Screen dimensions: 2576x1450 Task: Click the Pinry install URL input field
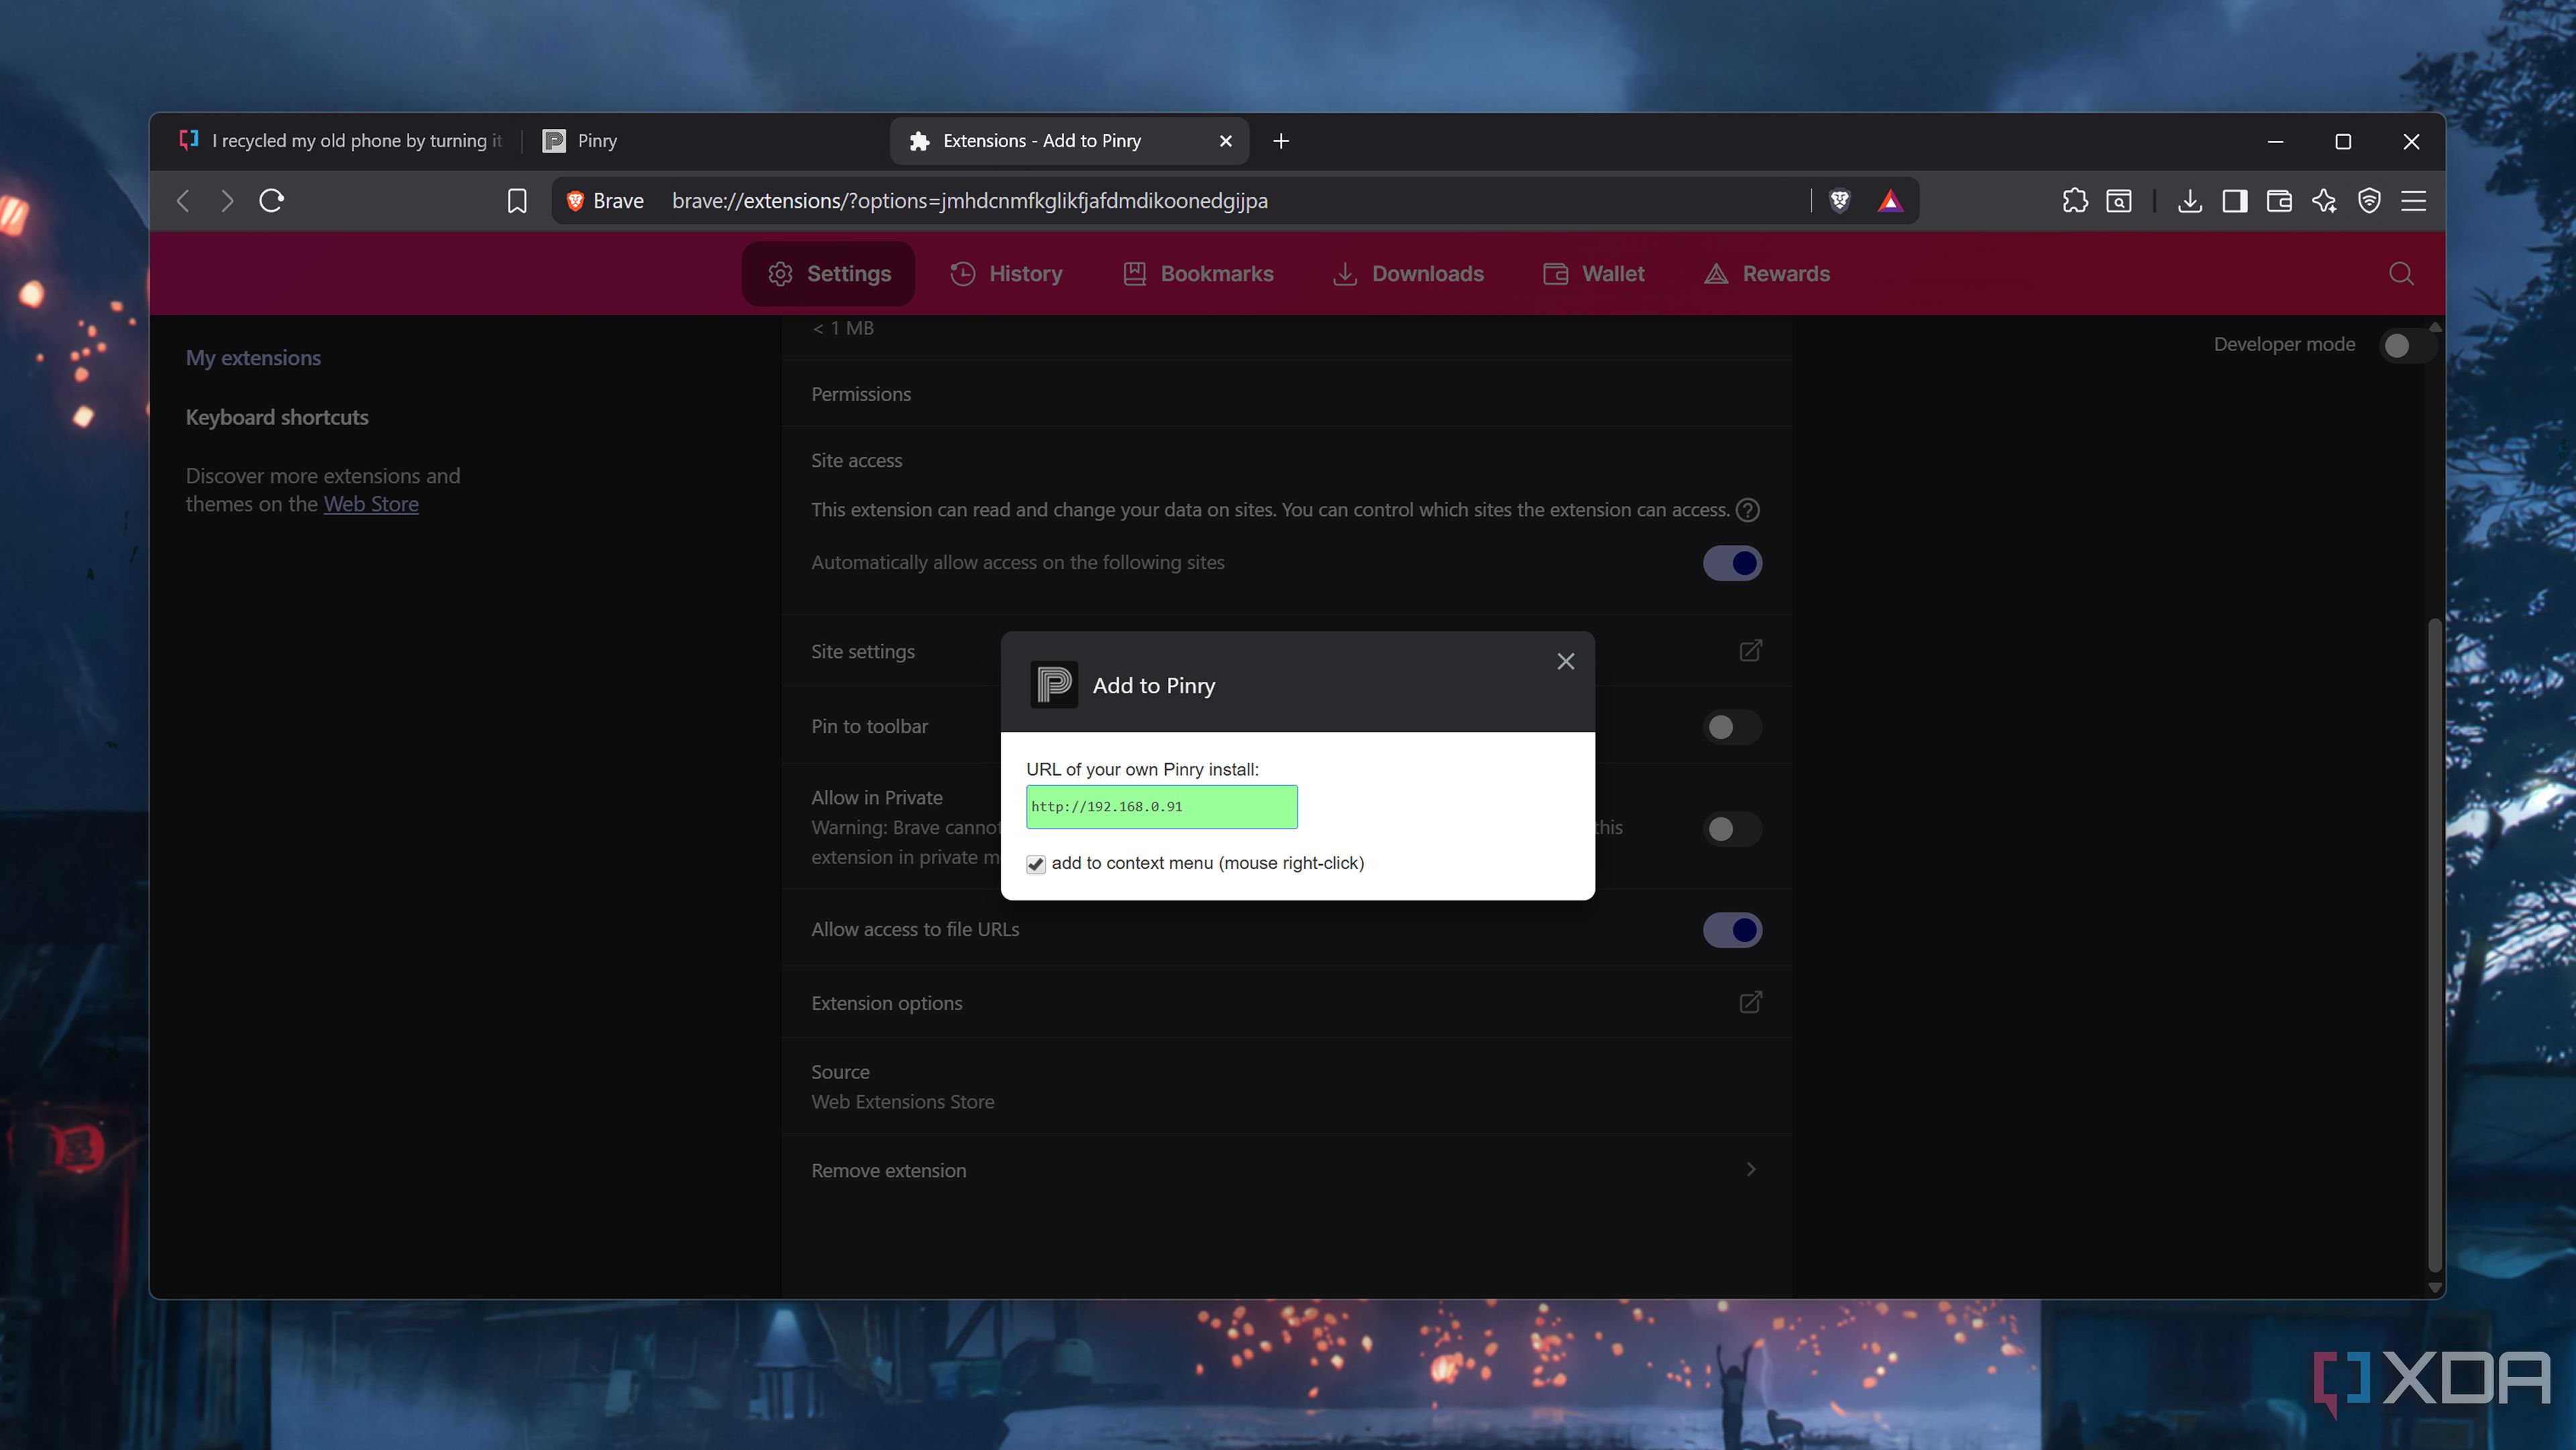tap(1161, 807)
